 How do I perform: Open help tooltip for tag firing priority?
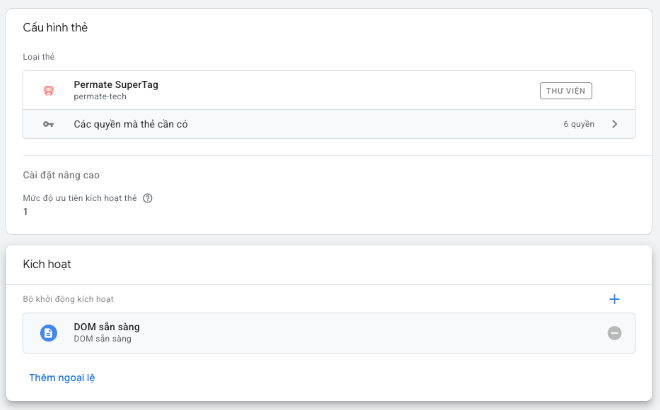pos(148,198)
